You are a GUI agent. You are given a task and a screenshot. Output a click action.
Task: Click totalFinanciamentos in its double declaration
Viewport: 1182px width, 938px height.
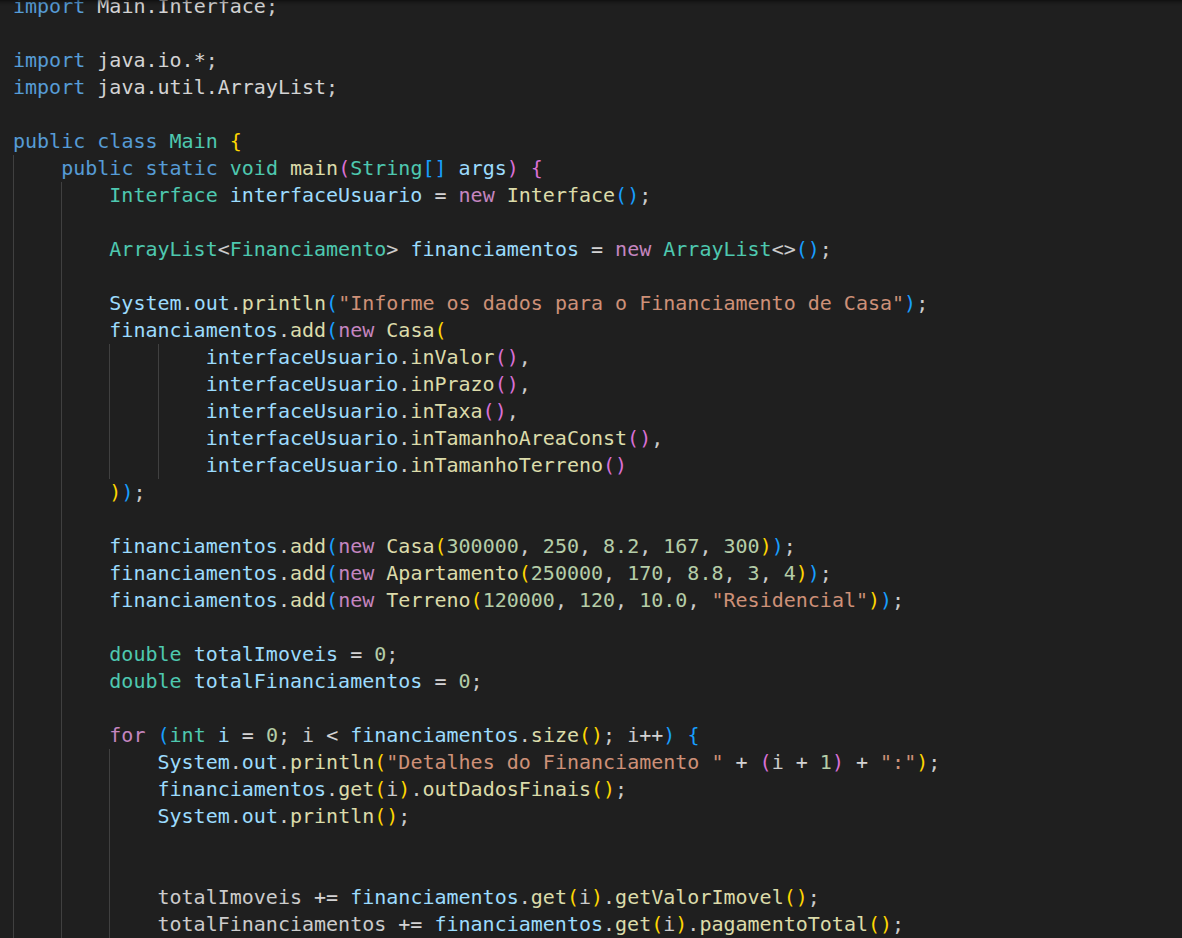307,681
